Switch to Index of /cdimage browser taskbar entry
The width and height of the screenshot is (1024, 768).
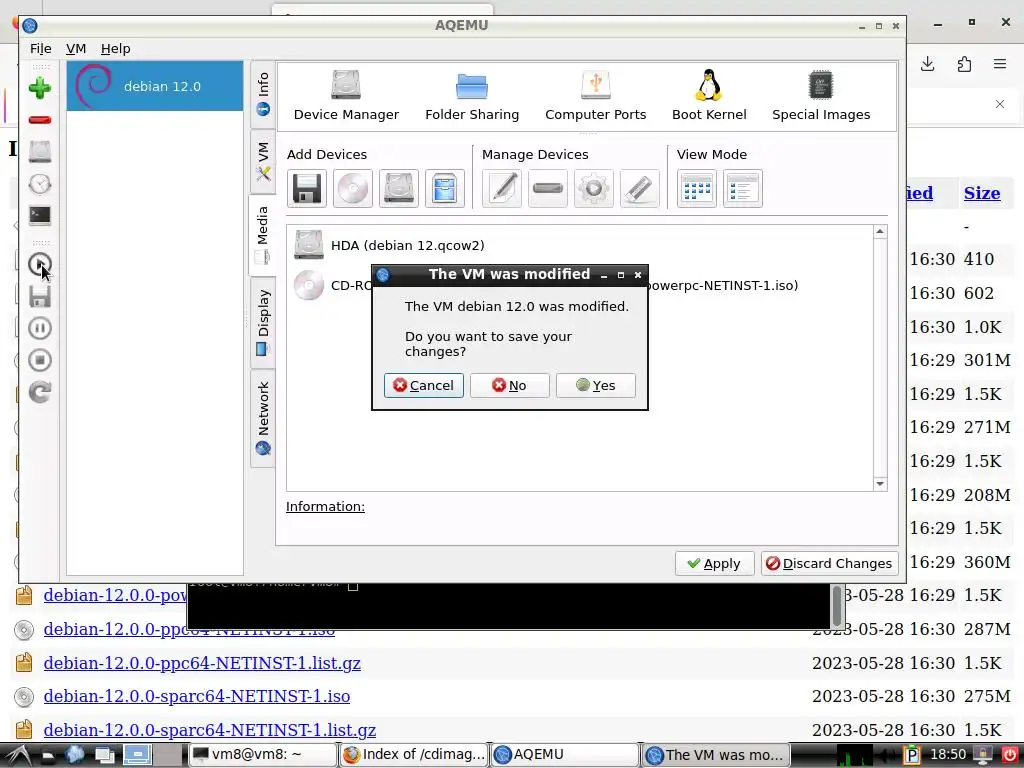(414, 754)
